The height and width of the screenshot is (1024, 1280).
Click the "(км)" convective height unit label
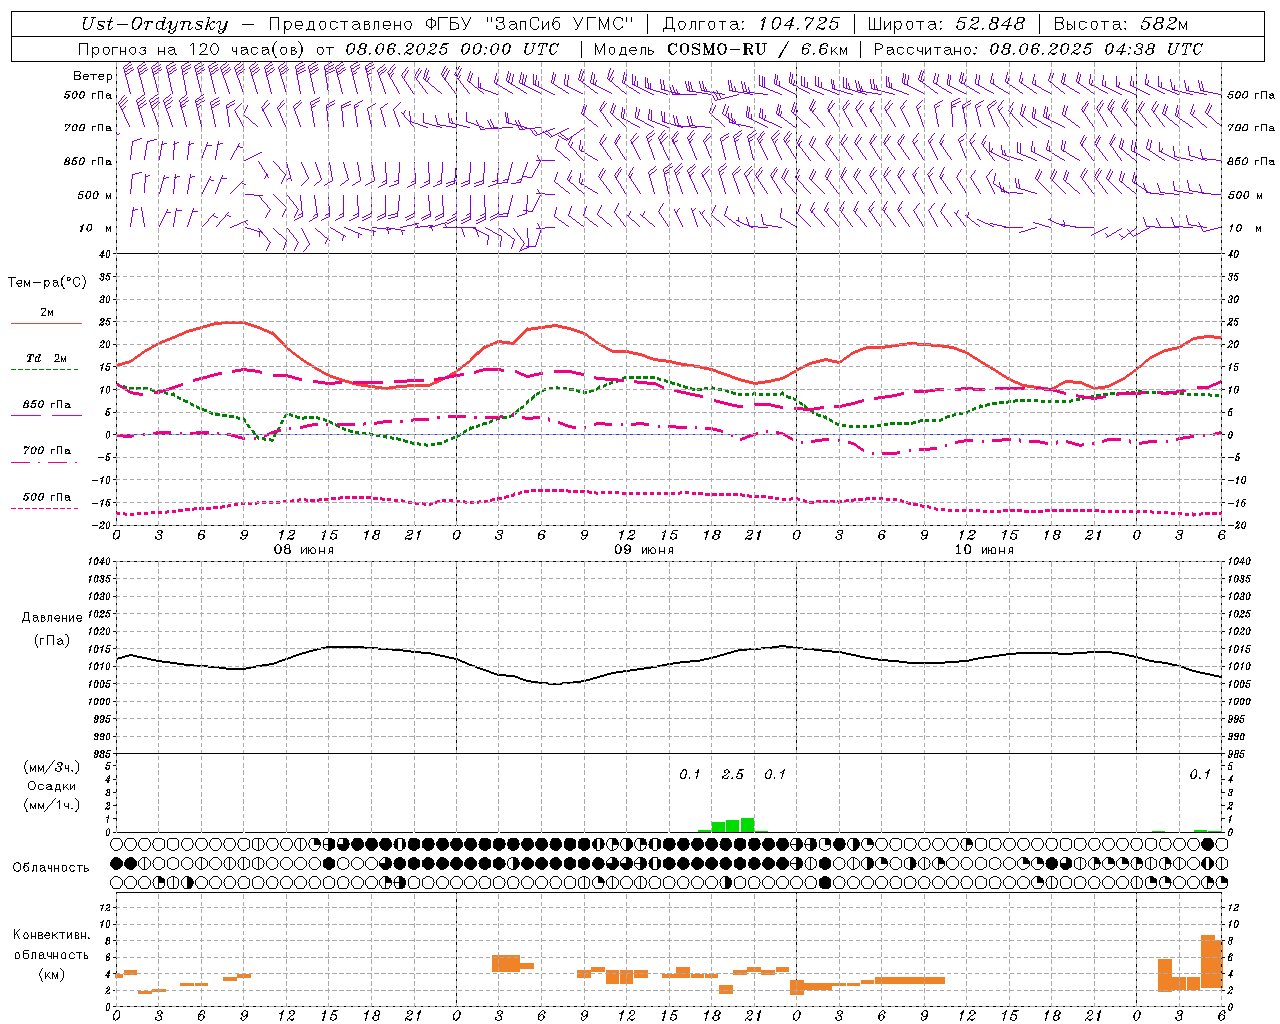pyautogui.click(x=51, y=974)
